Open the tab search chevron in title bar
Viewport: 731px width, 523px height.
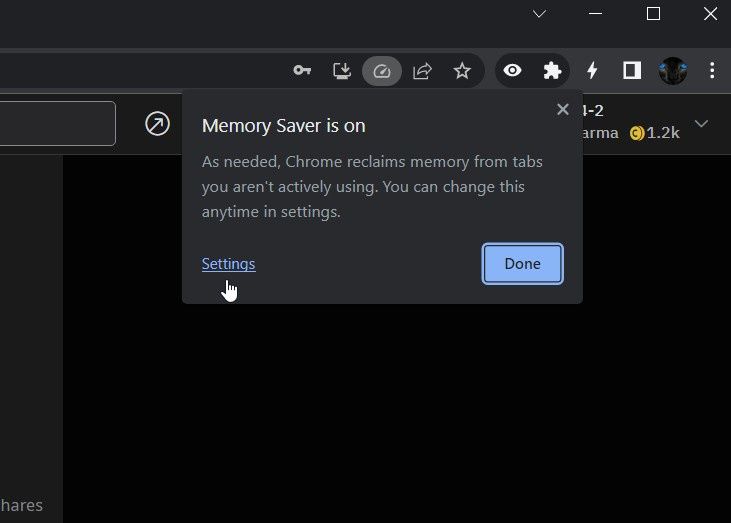[539, 14]
